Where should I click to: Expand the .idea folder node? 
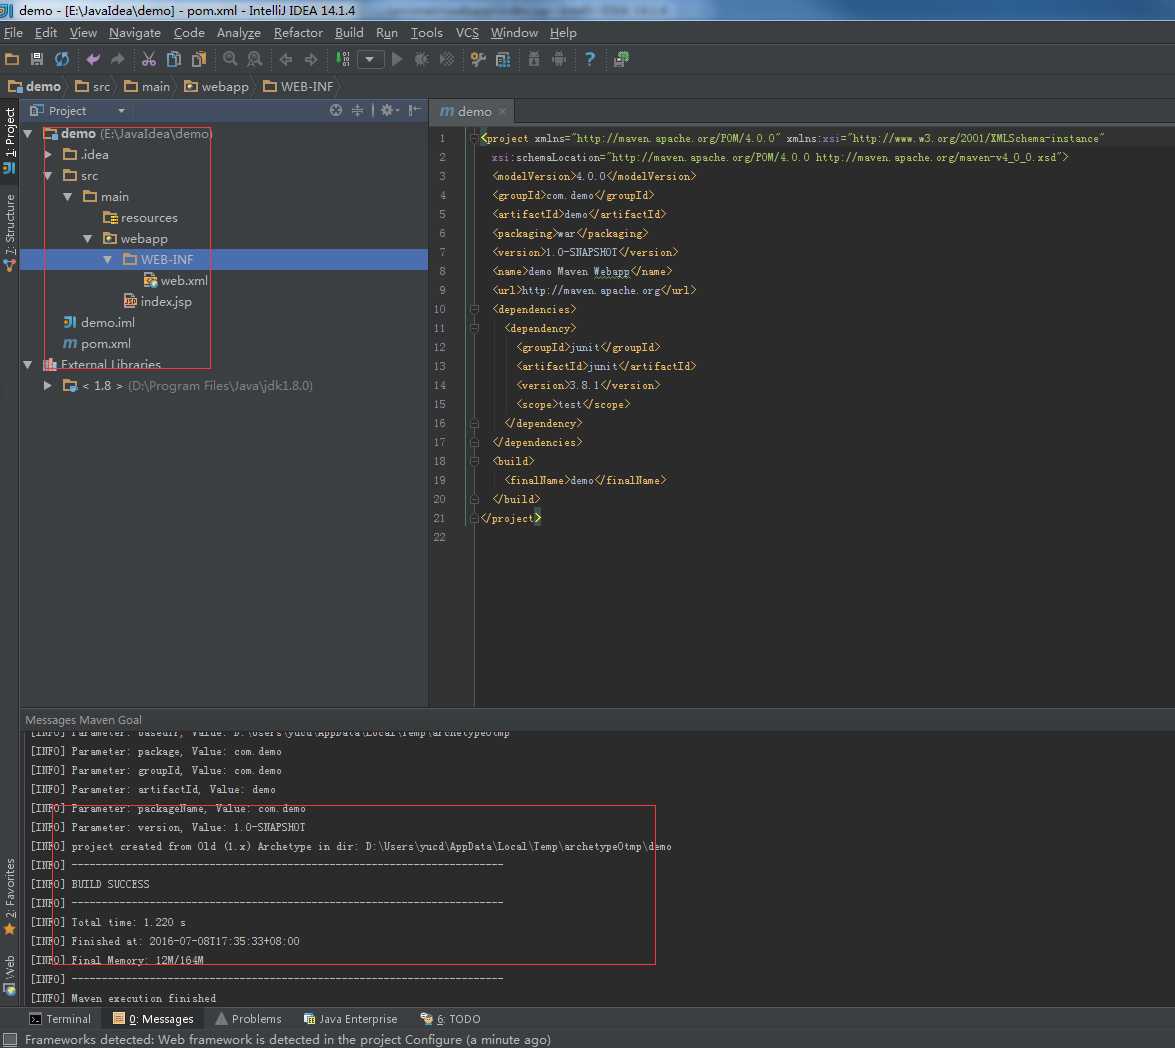click(48, 154)
